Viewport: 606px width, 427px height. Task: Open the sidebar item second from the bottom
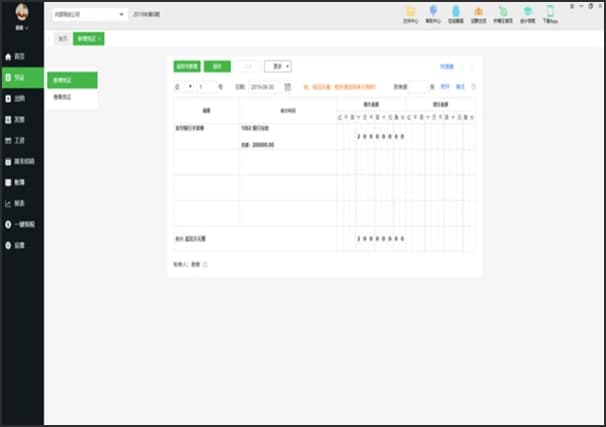[x=20, y=224]
